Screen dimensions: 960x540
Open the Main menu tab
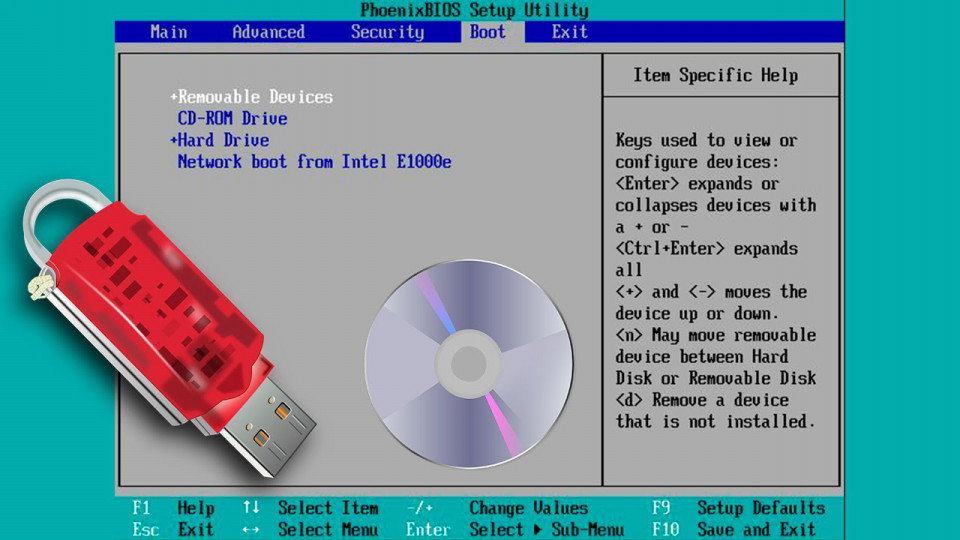(x=169, y=32)
